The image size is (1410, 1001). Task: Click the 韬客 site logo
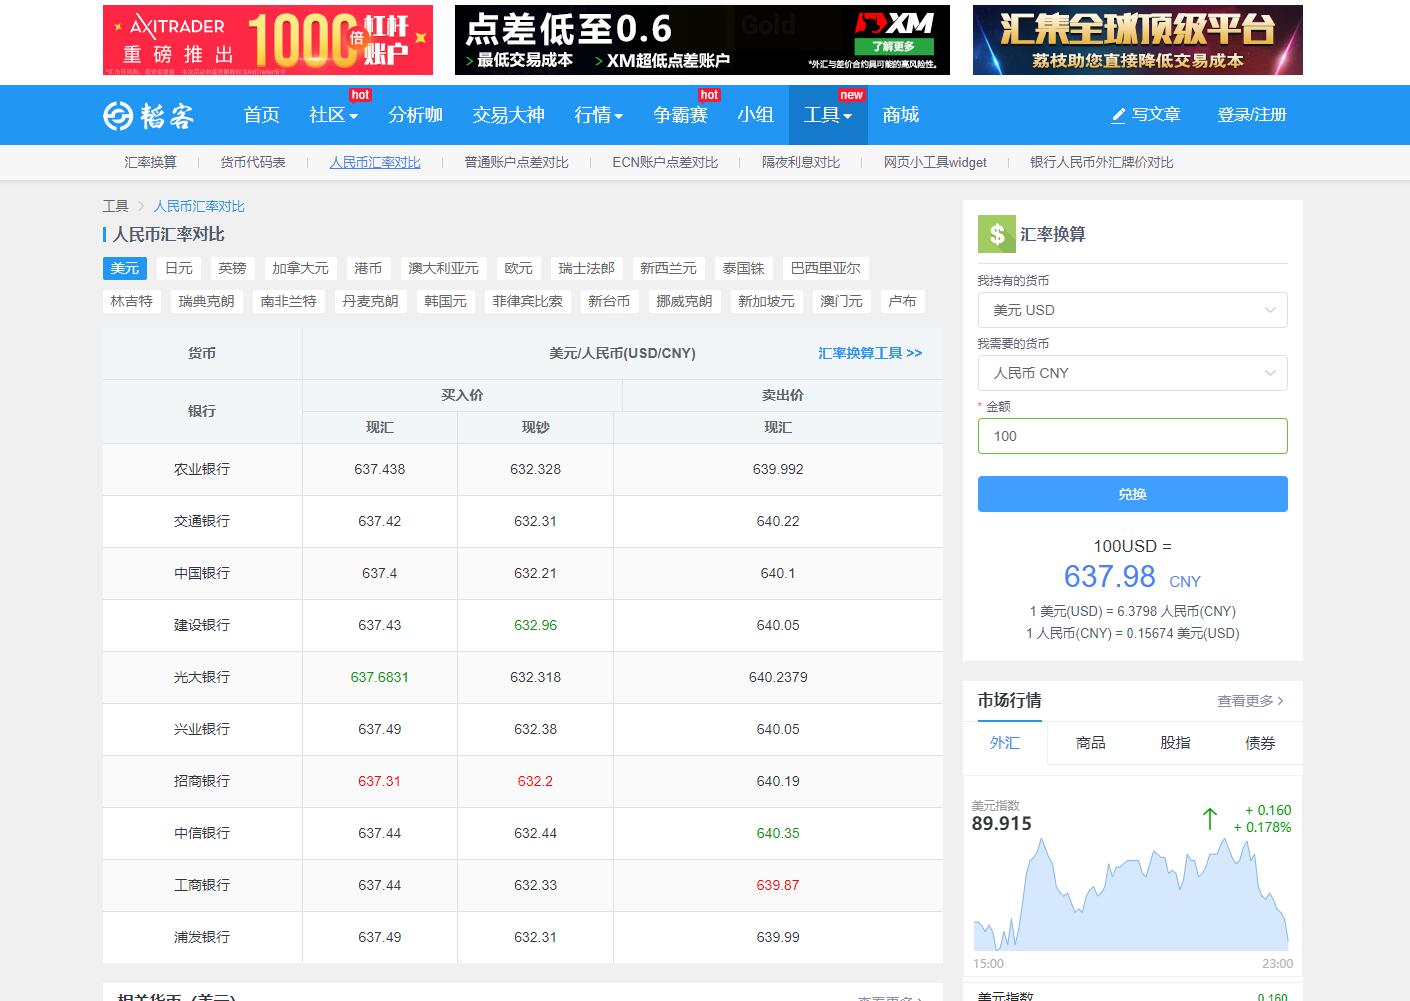(148, 115)
